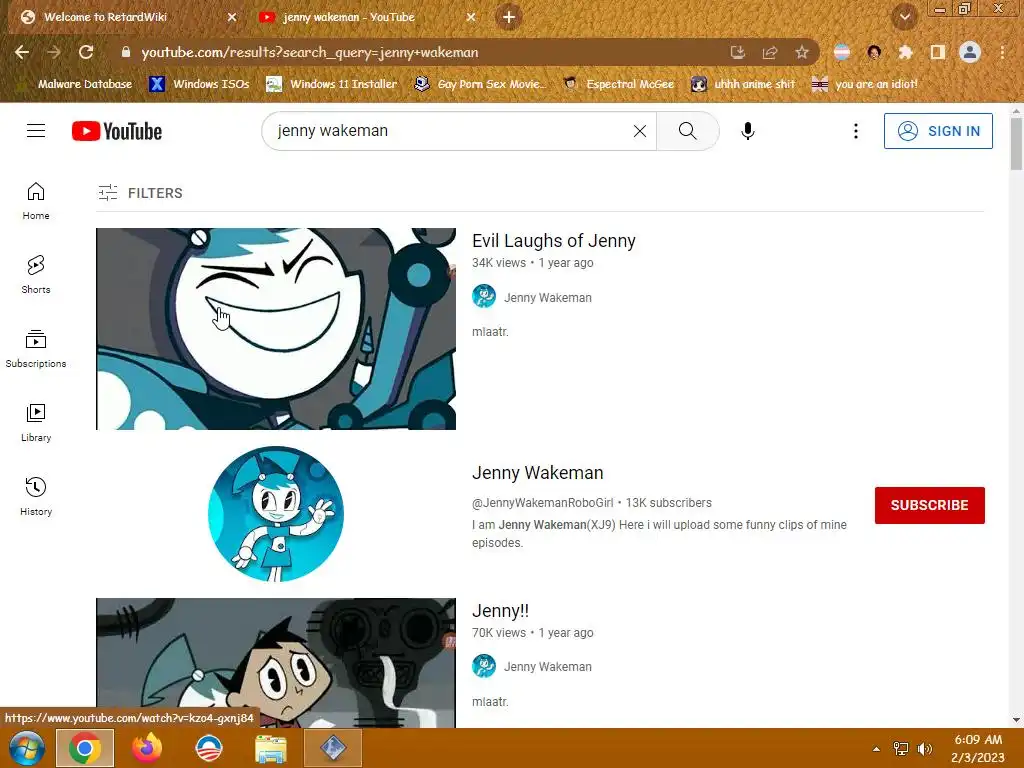The height and width of the screenshot is (768, 1024).
Task: Open Jenny Wakeman channel under Evil Laughs
Action: 547,298
